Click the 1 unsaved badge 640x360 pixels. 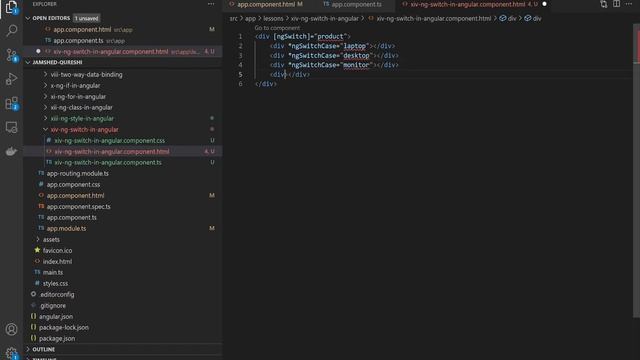[x=87, y=18]
